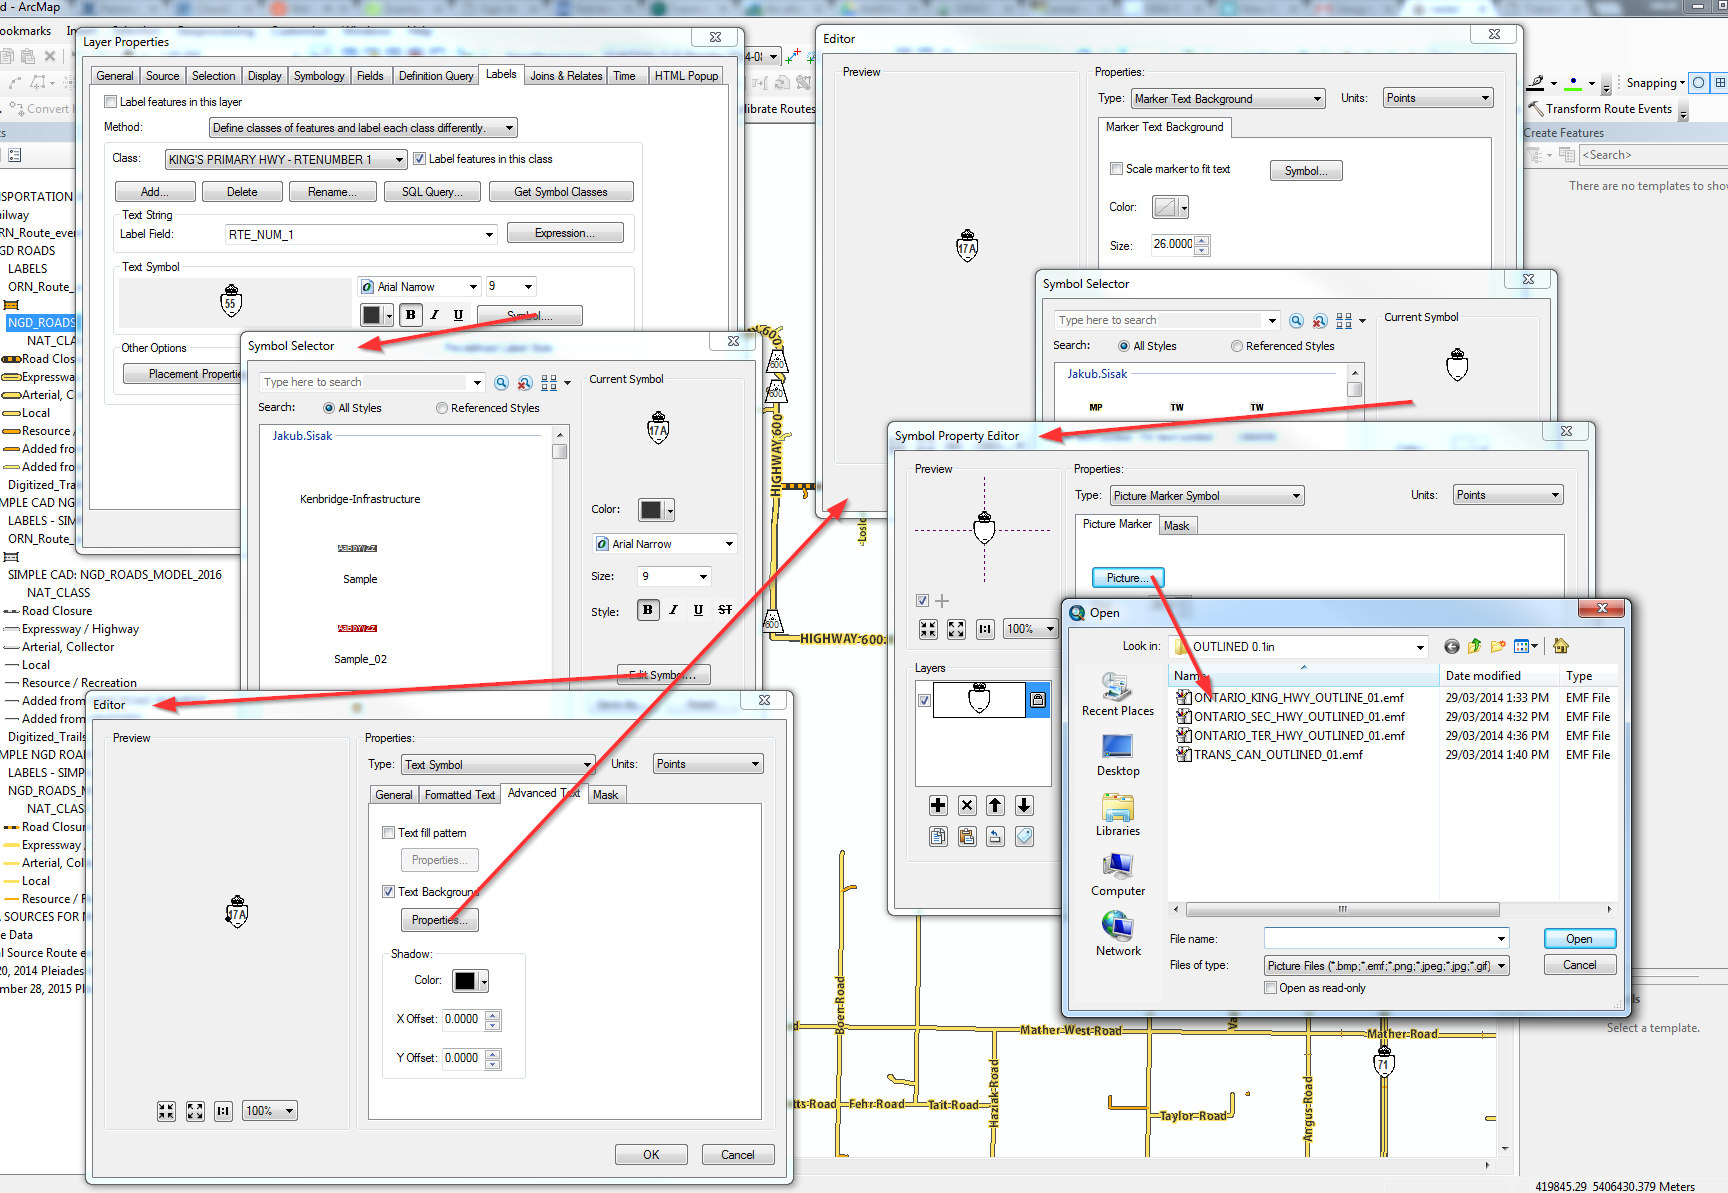
Task: Open Shadow color swatch in bottom Editor
Action: [470, 981]
